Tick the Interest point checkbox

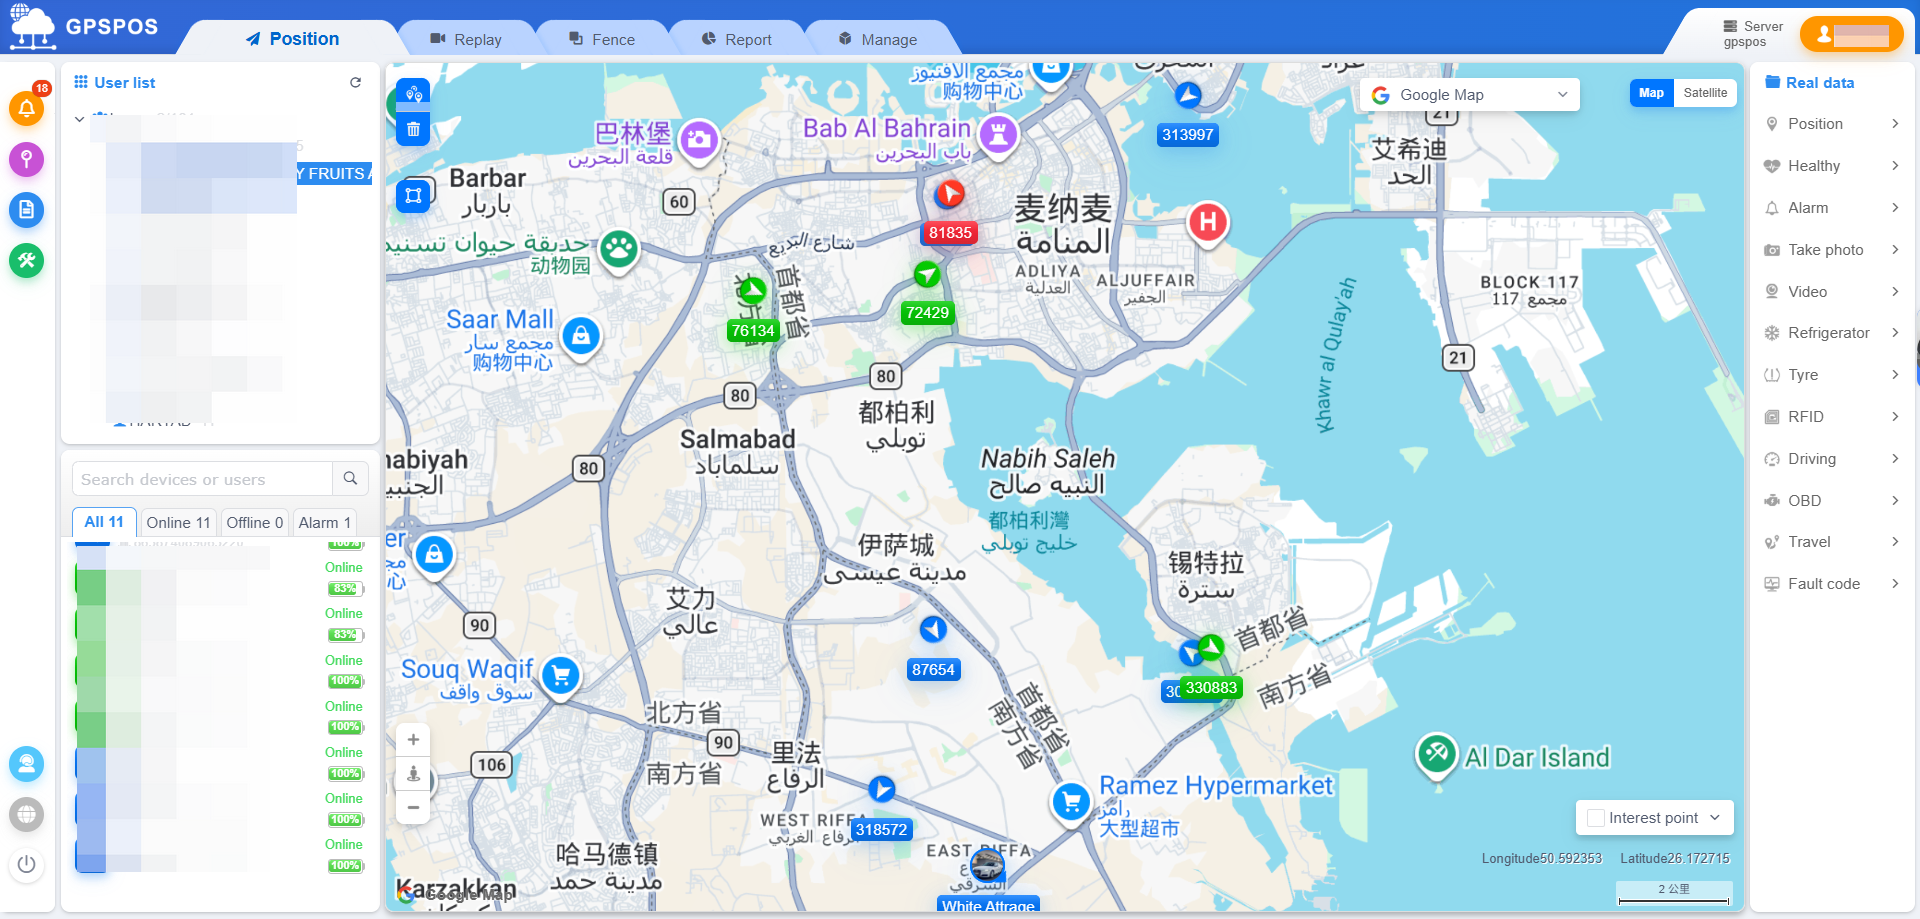[1596, 818]
